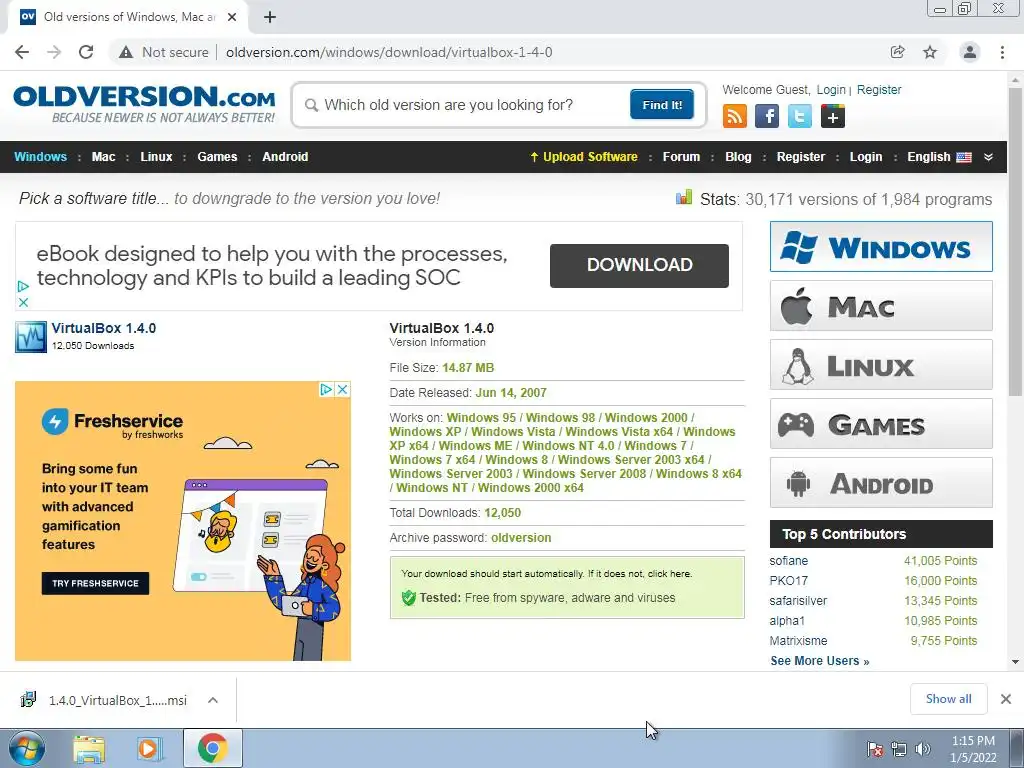Close the Freshservice ad with X icon
Image resolution: width=1024 pixels, height=768 pixels.
342,389
